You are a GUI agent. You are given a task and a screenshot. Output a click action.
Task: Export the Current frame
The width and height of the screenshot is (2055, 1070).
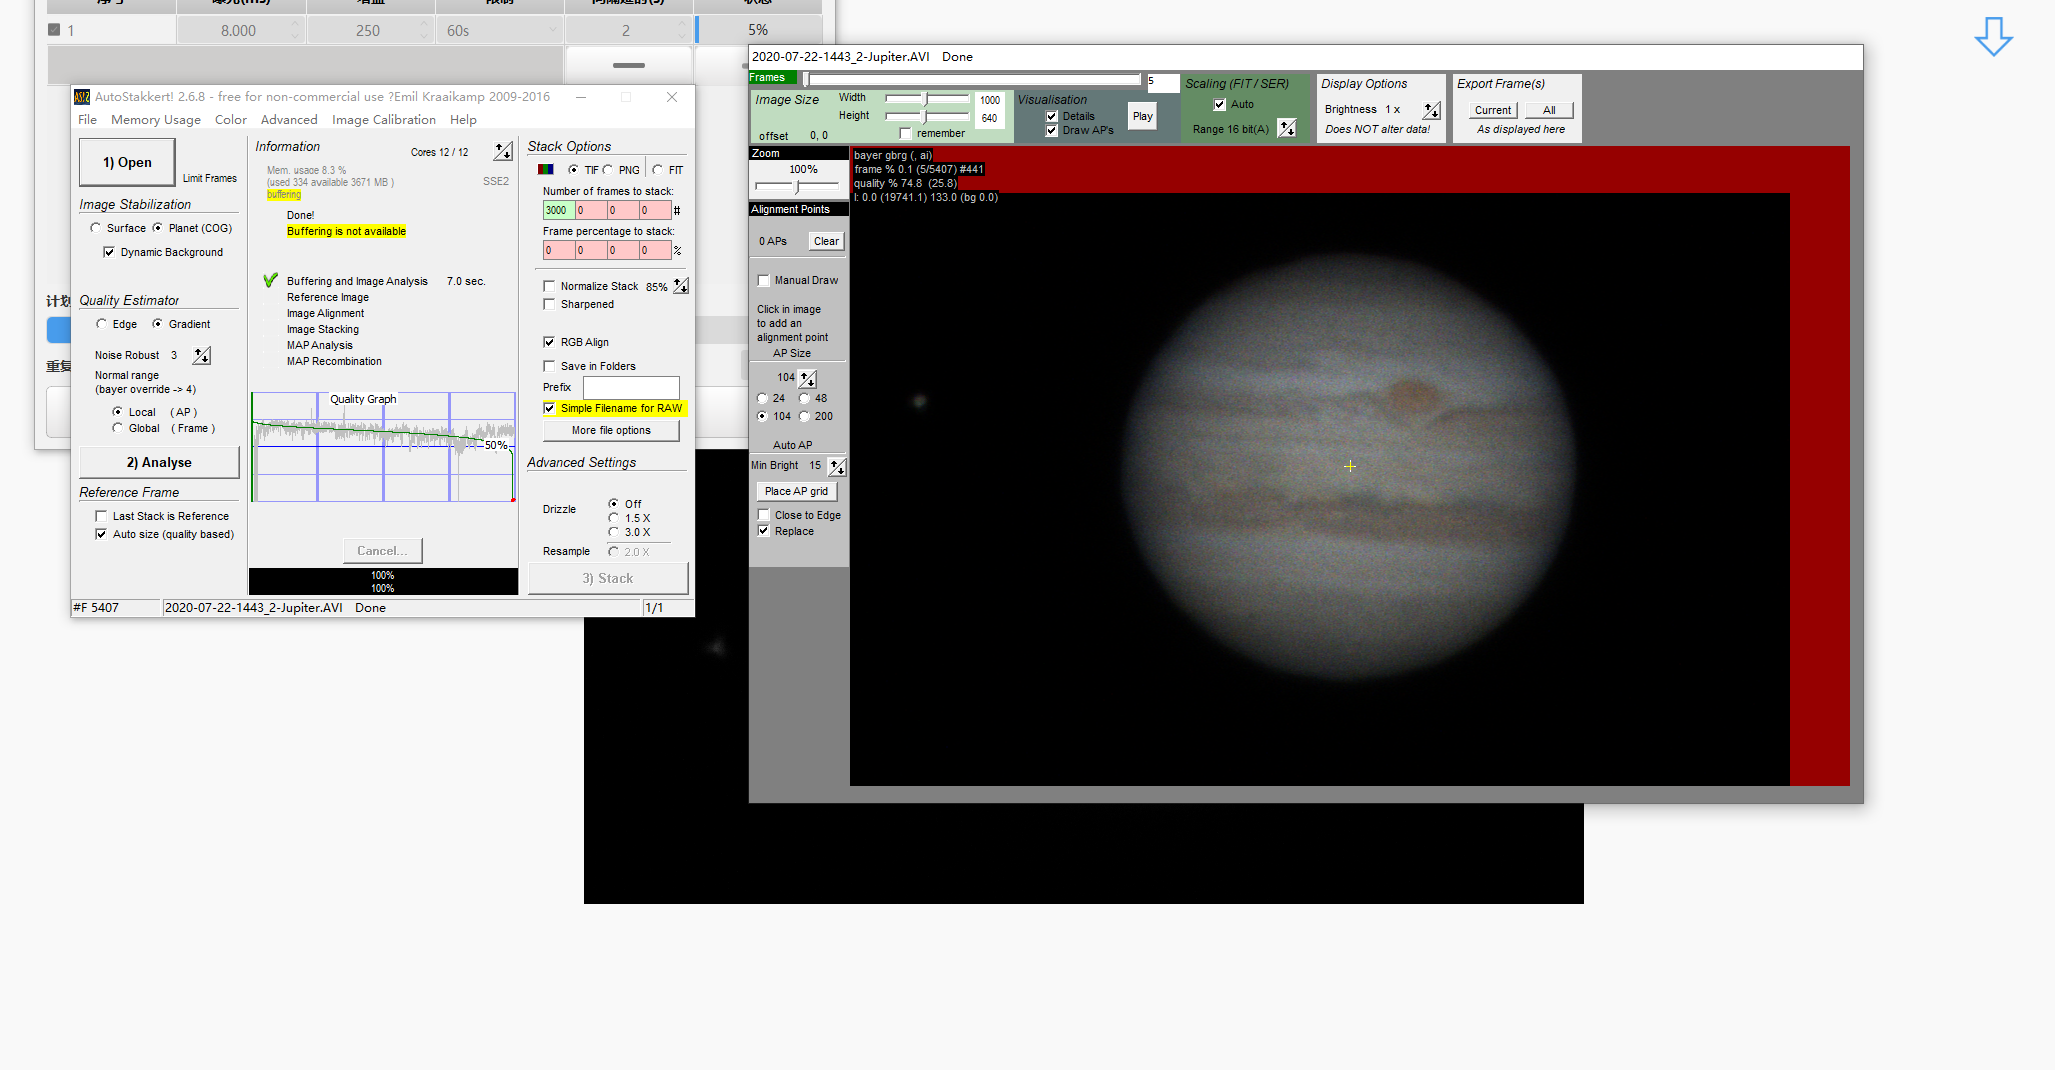point(1493,110)
